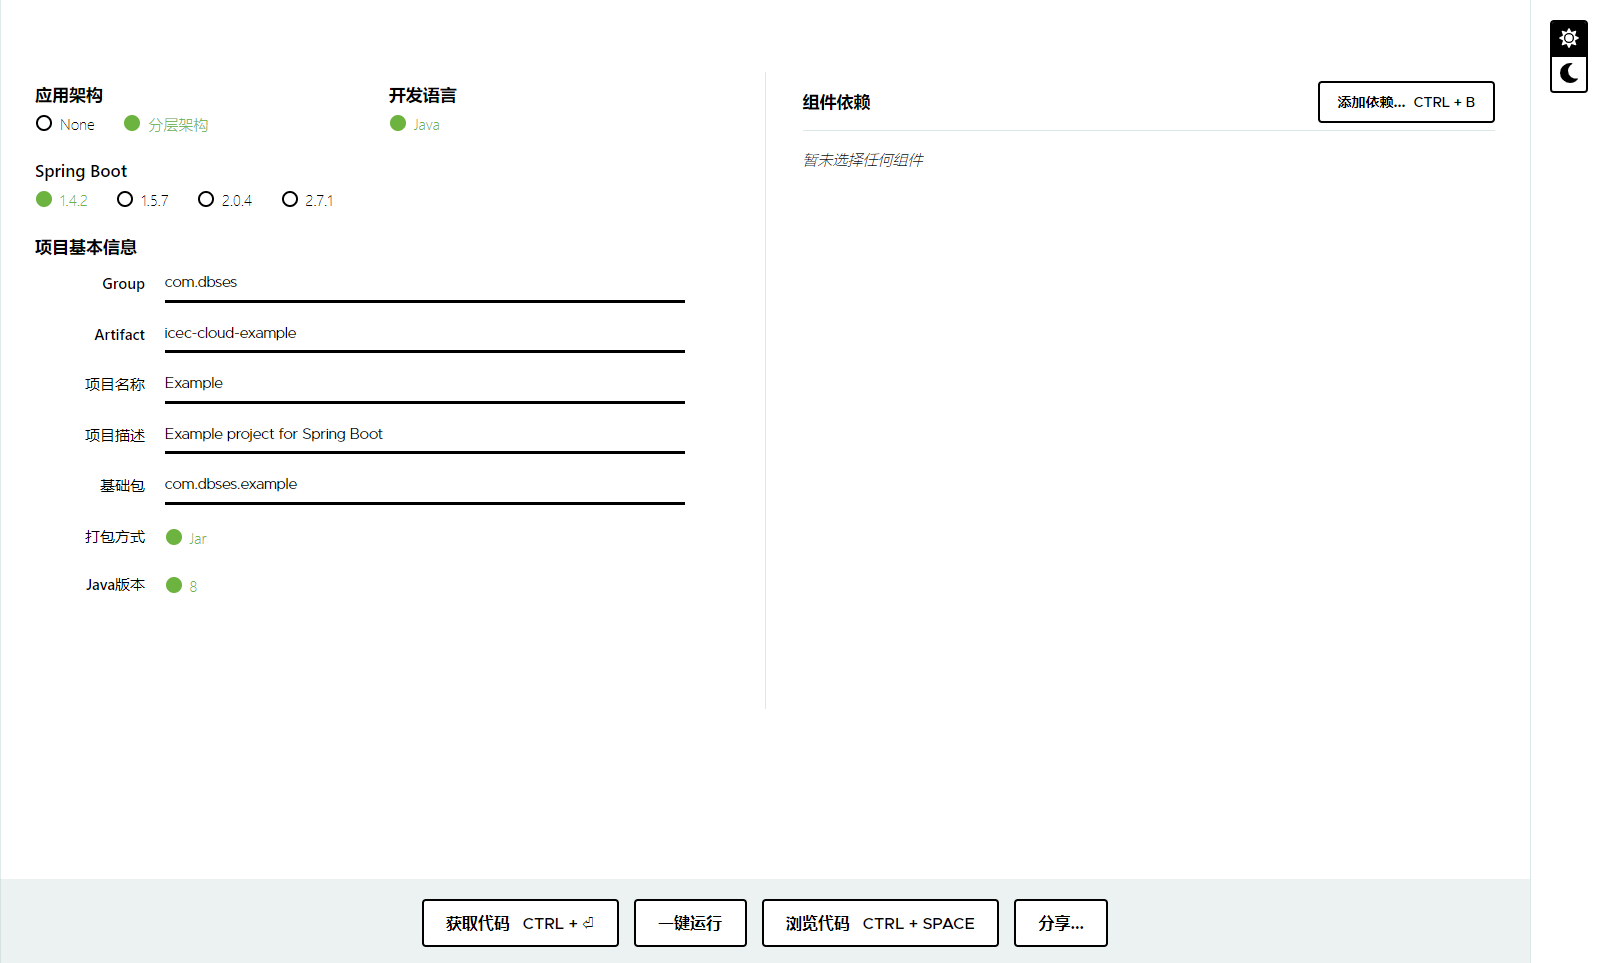
Task: Click the 开发语言 heading
Action: point(423,95)
